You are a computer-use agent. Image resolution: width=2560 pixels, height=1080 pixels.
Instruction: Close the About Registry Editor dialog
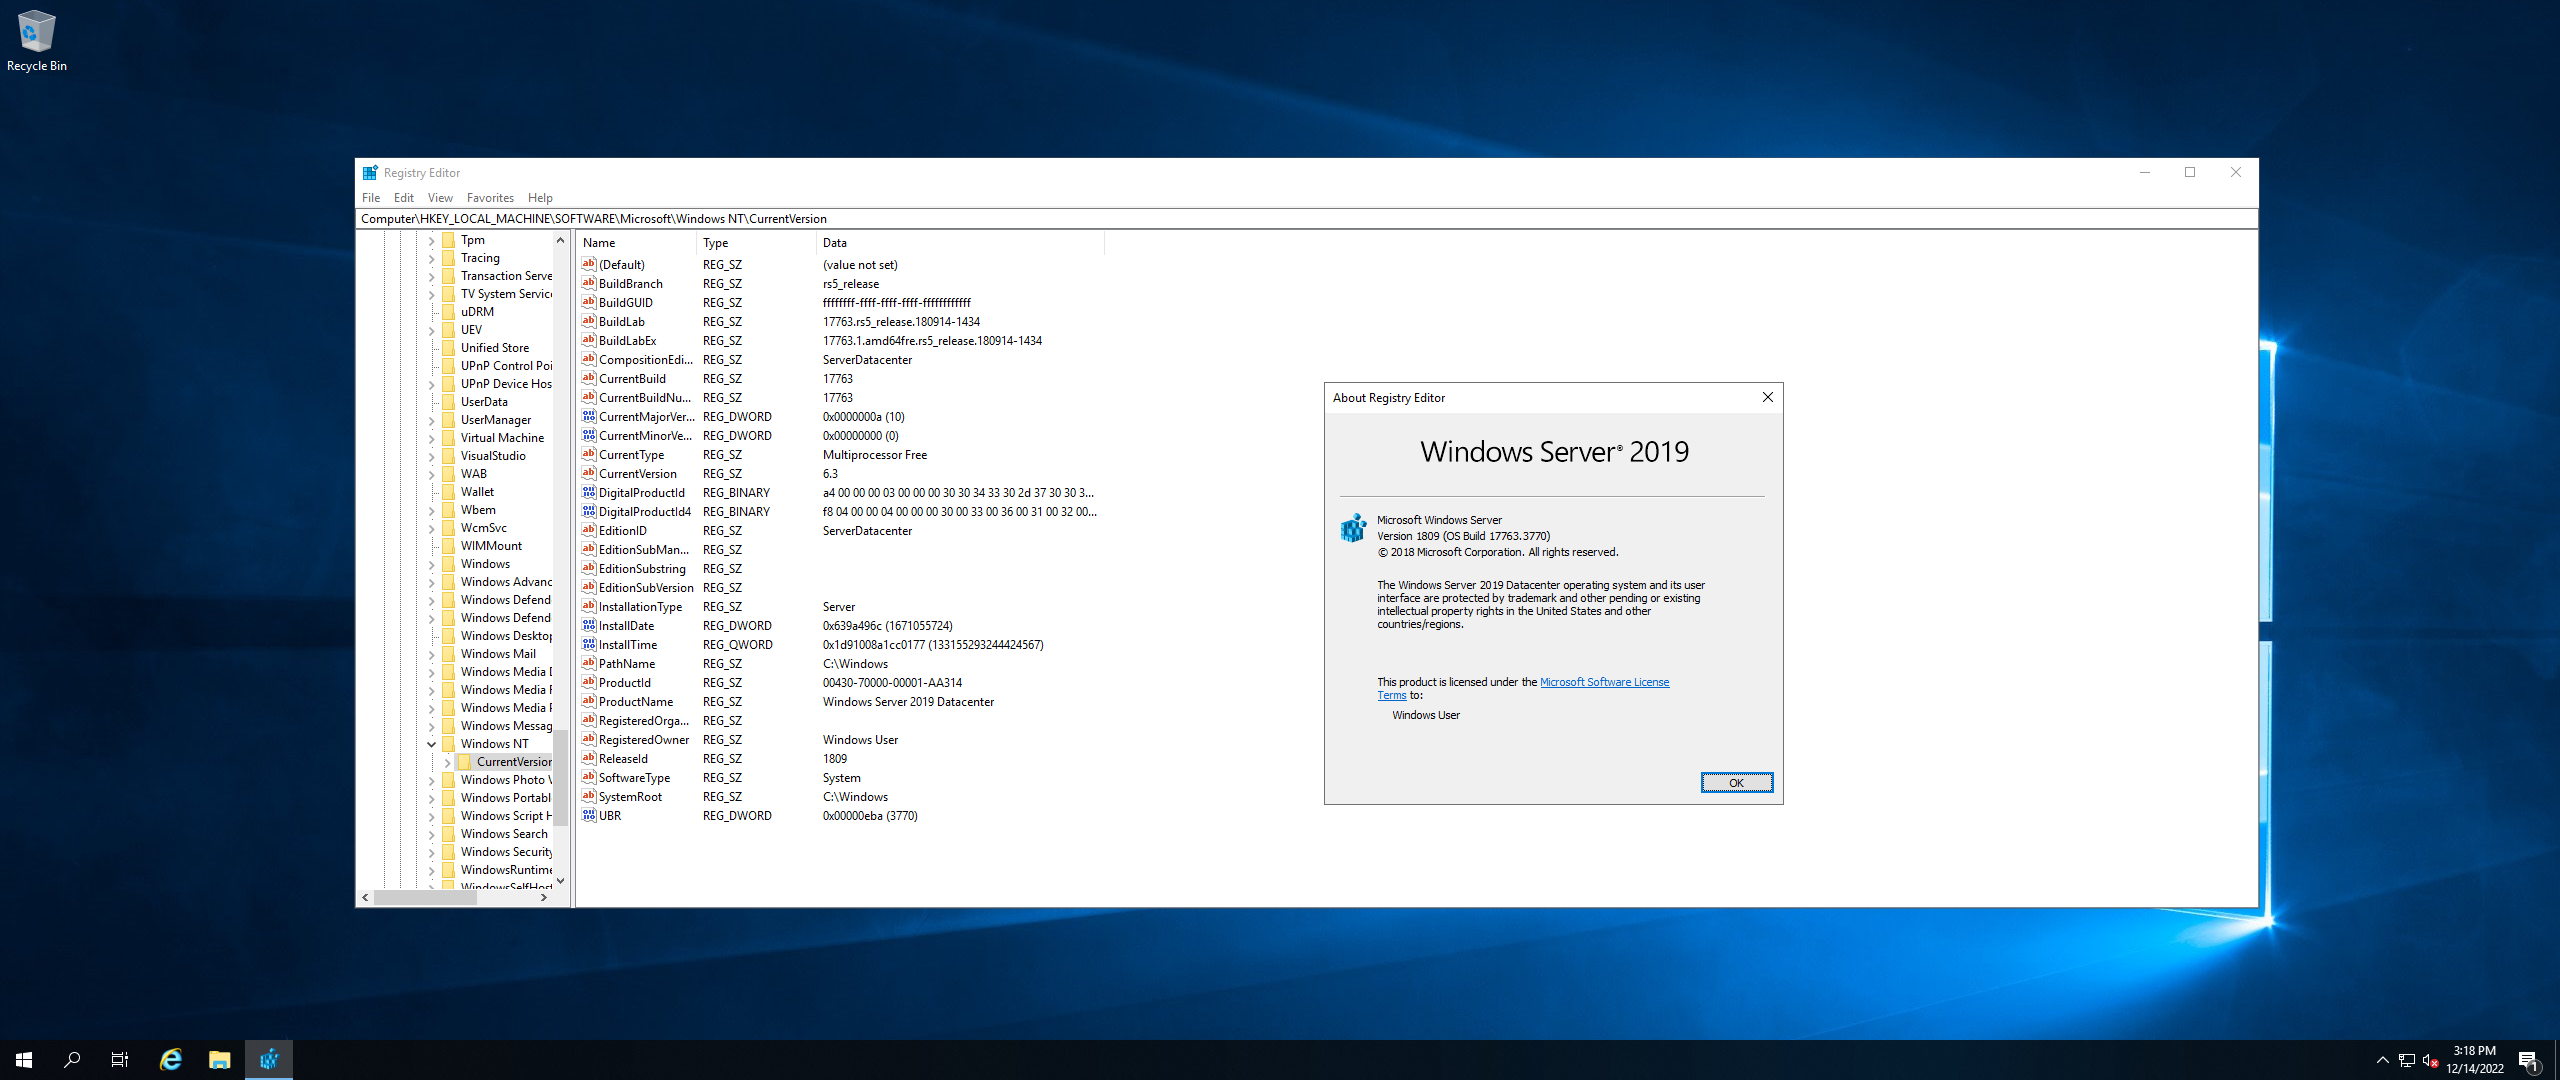(1767, 397)
